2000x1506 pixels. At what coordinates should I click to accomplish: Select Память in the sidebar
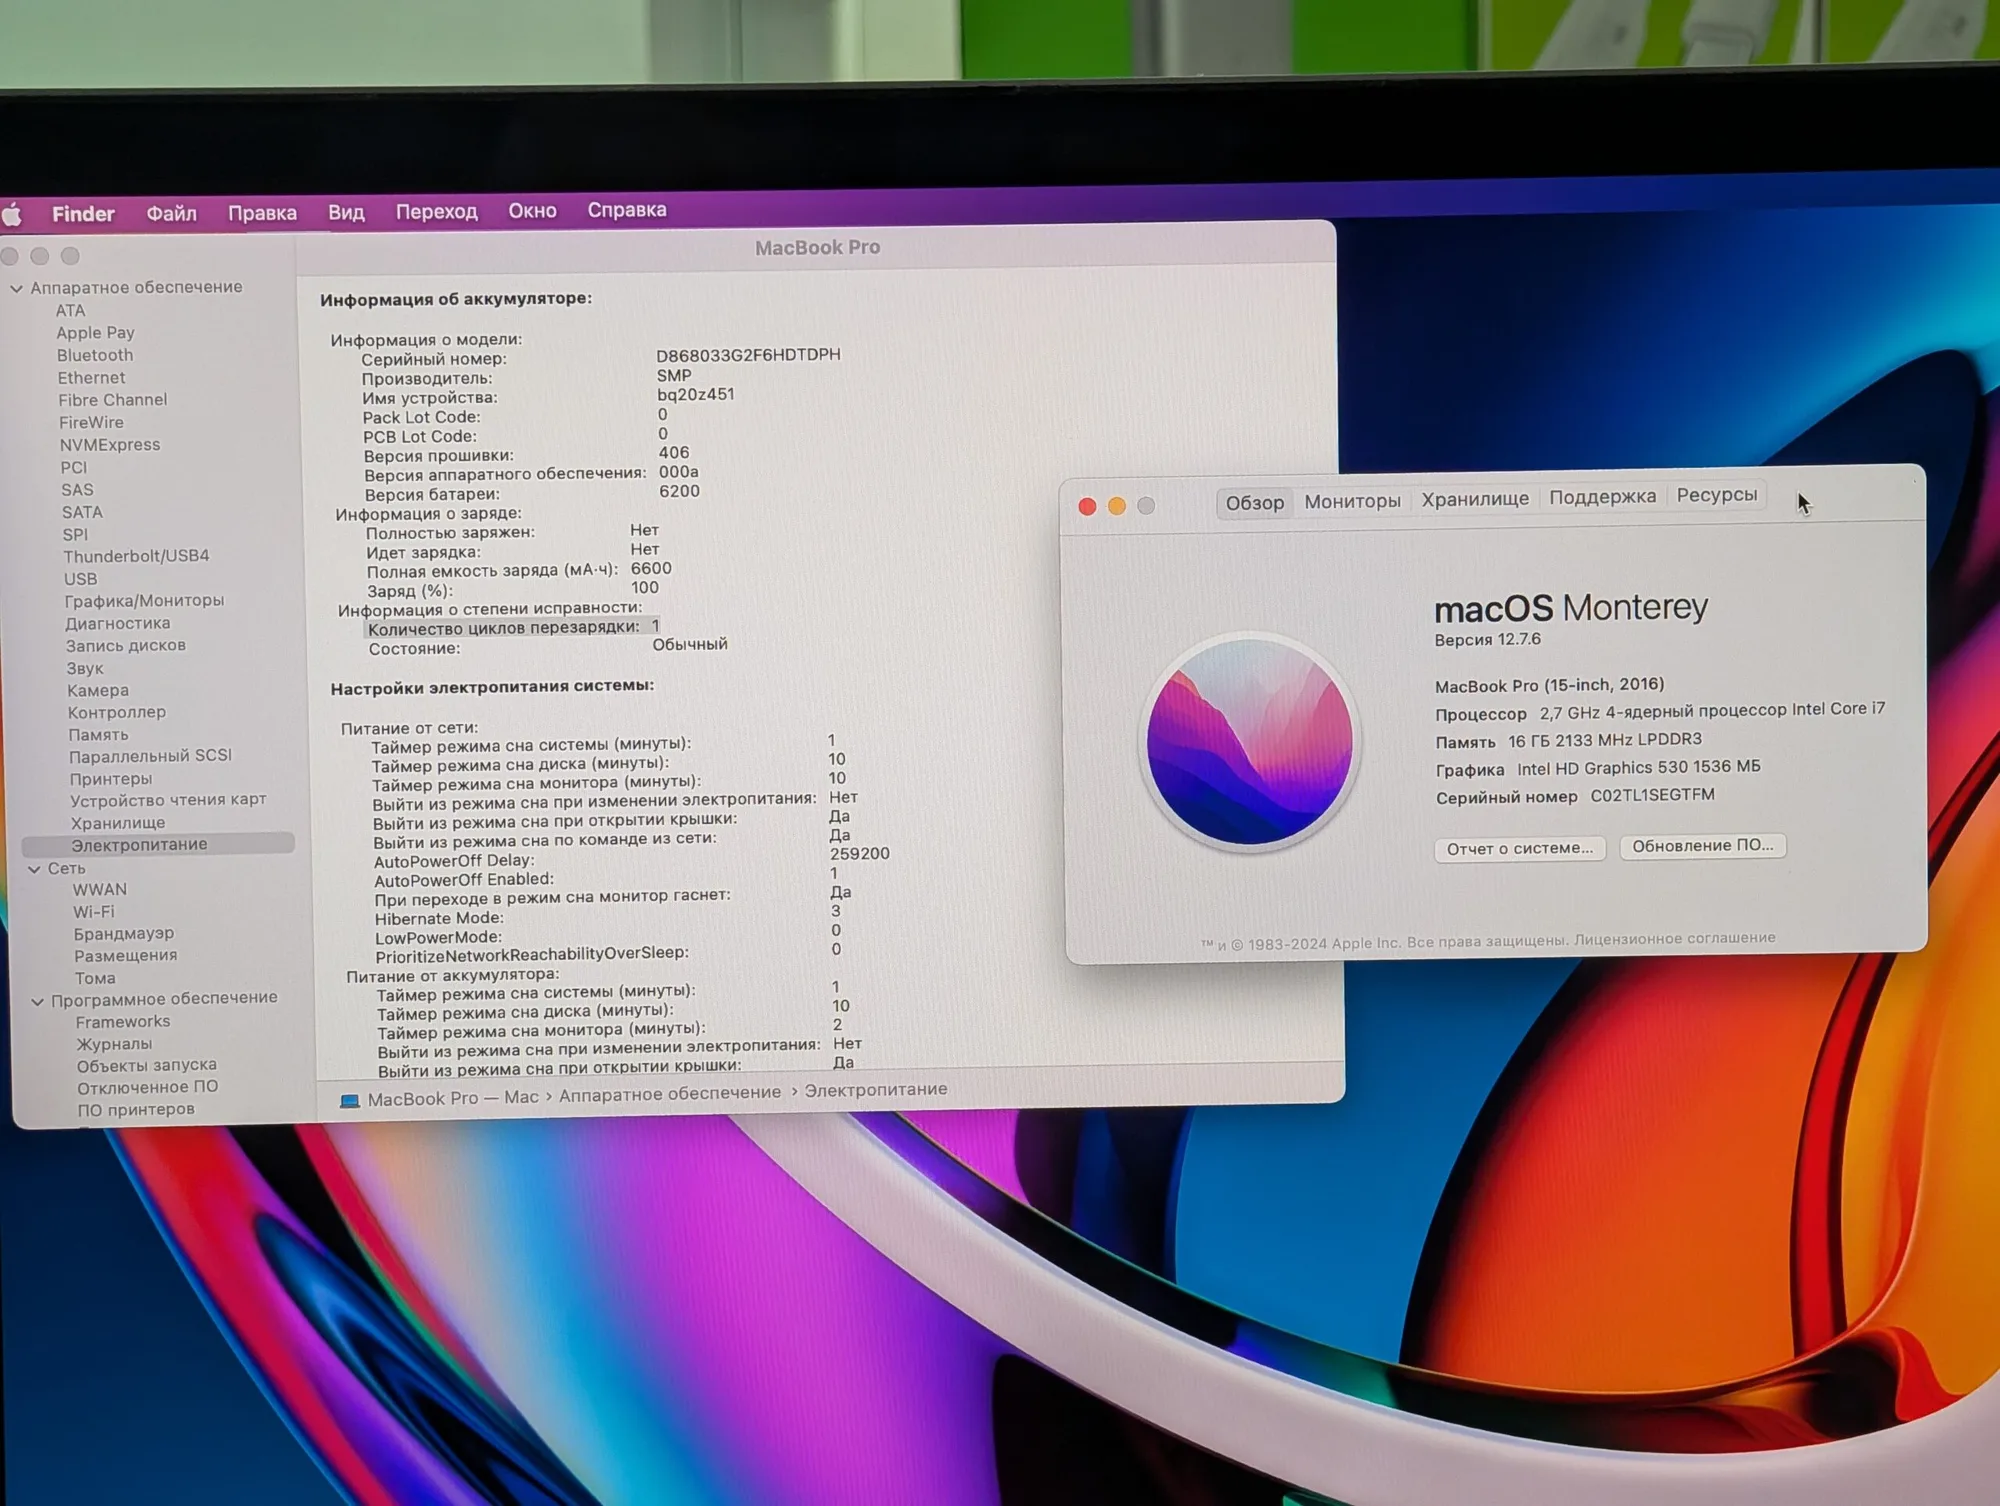tap(98, 735)
